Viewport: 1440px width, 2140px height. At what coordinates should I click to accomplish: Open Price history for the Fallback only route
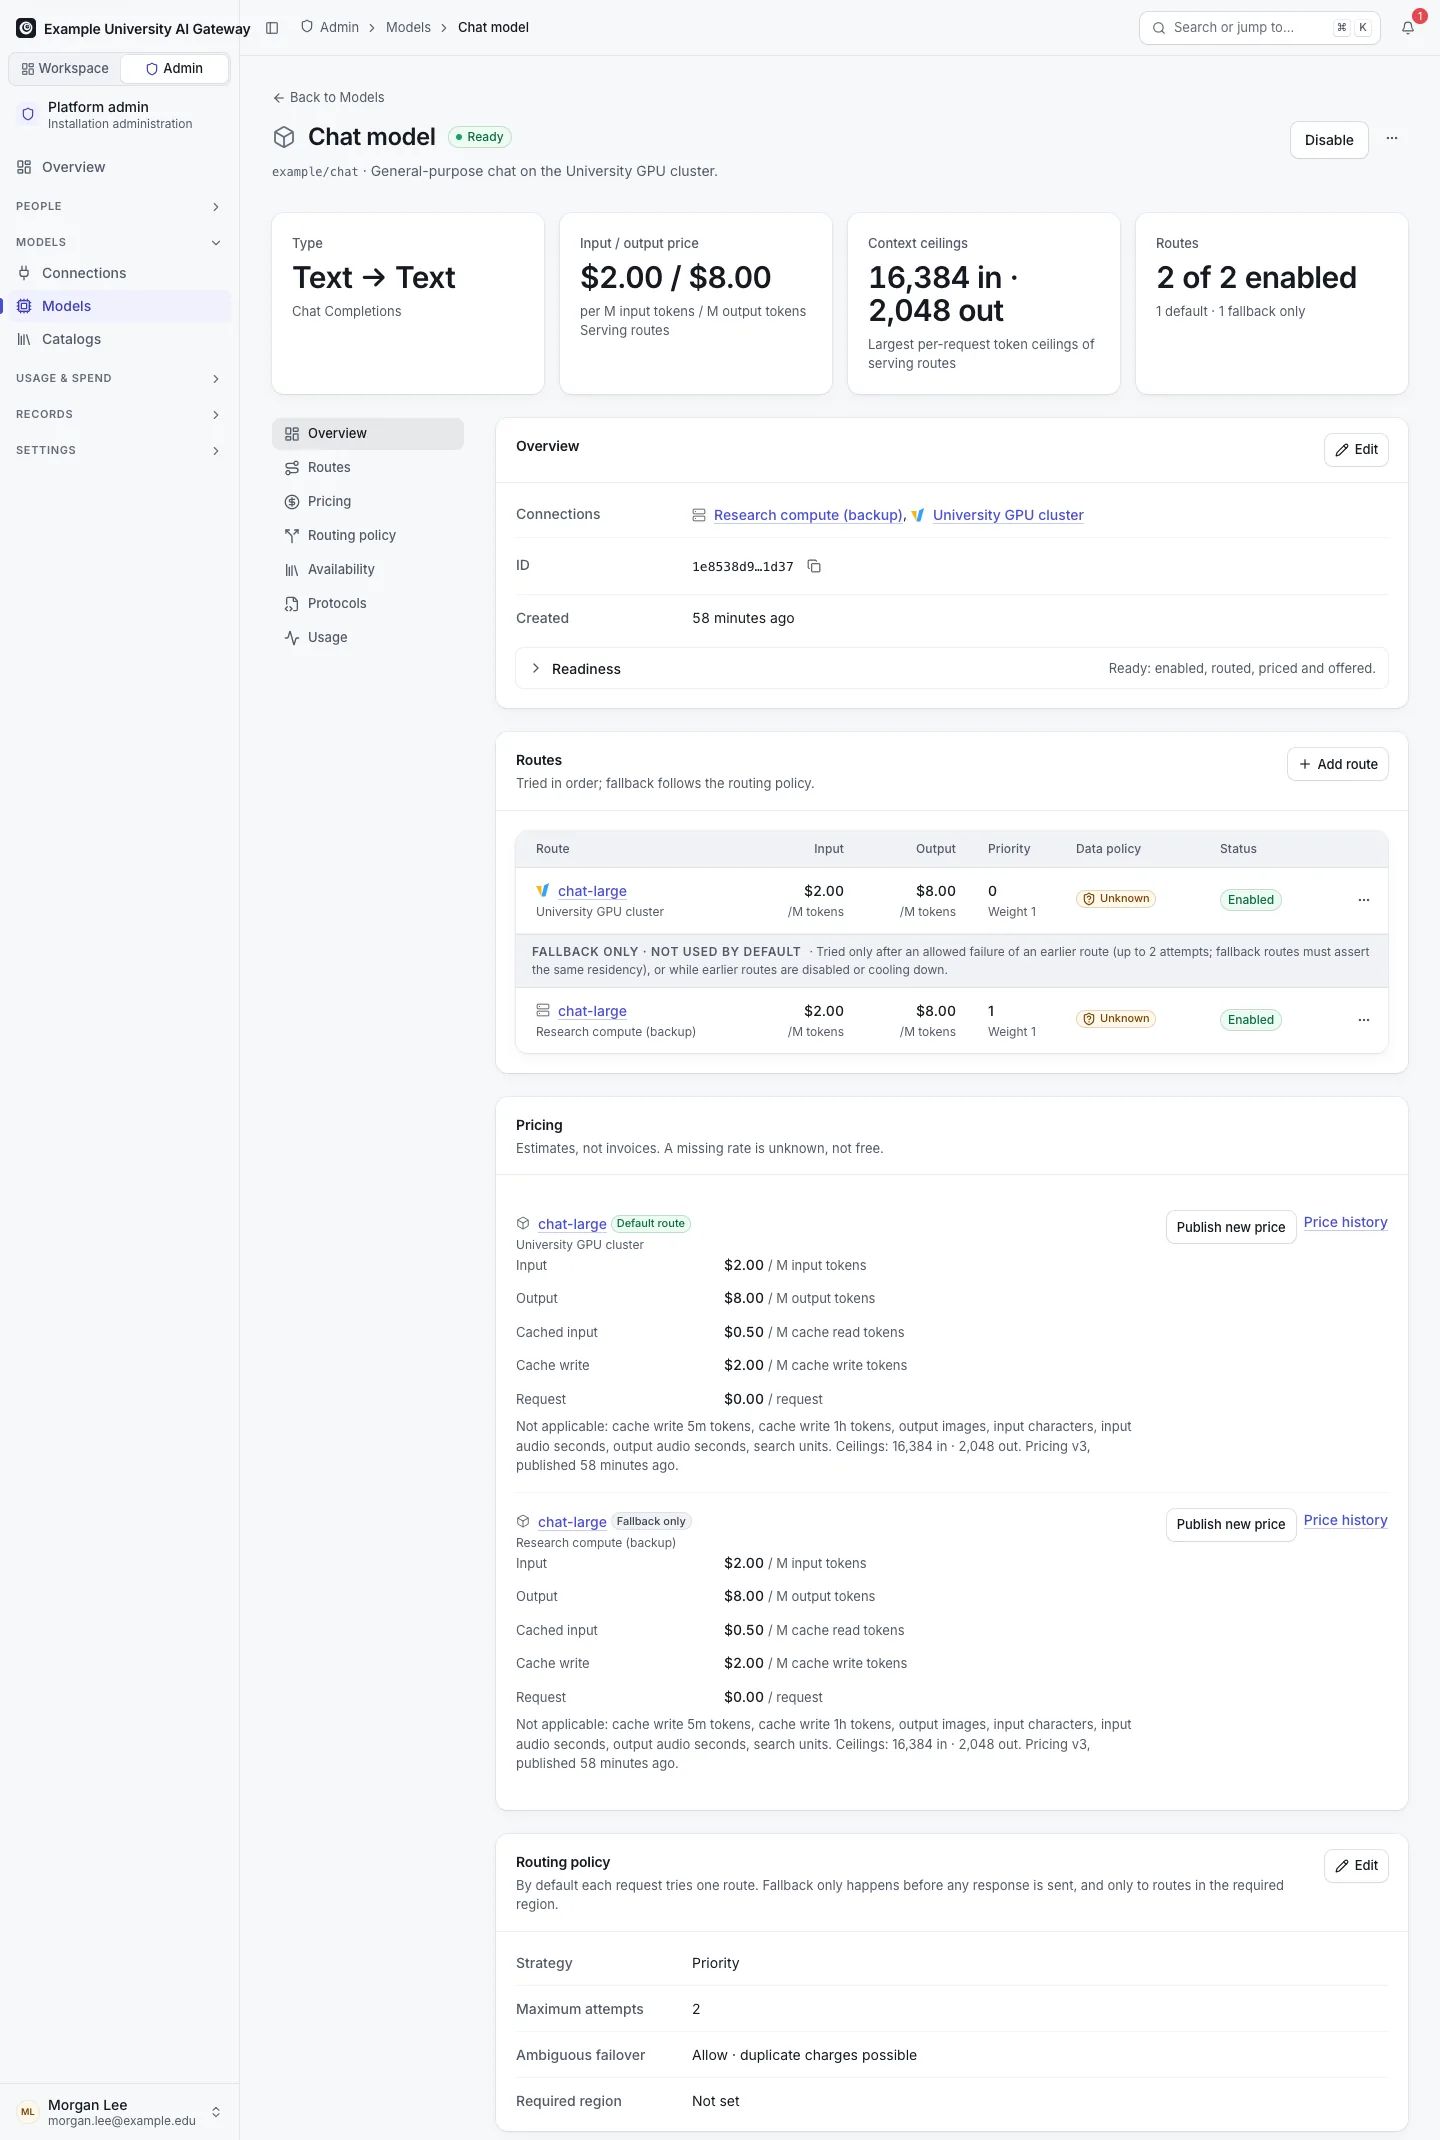1346,1520
